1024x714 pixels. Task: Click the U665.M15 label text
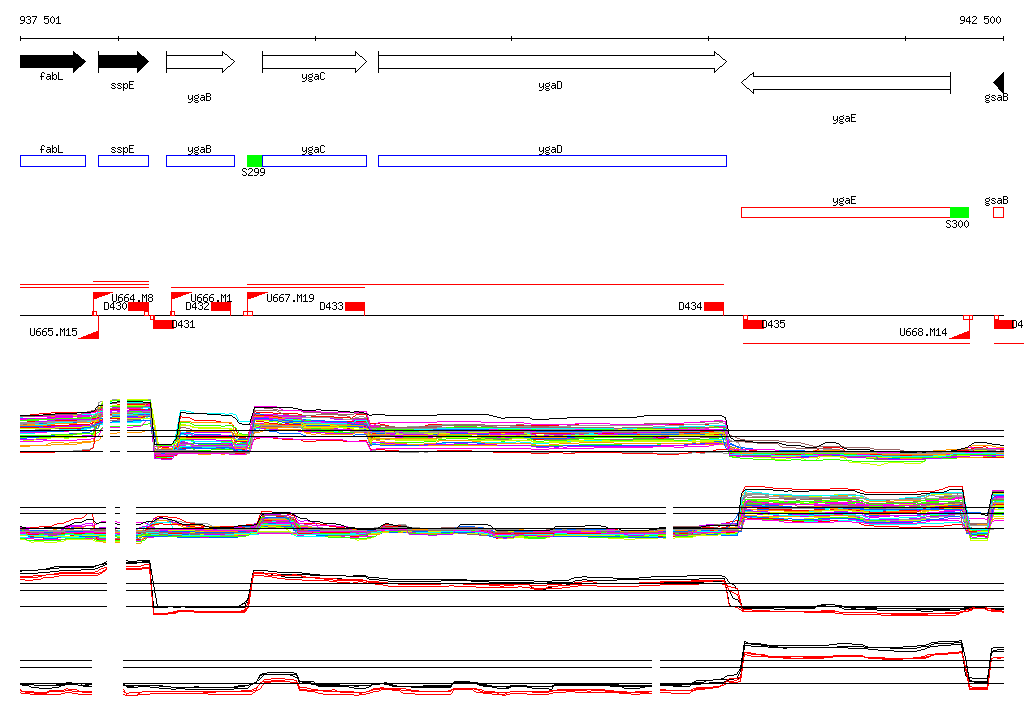tap(54, 333)
